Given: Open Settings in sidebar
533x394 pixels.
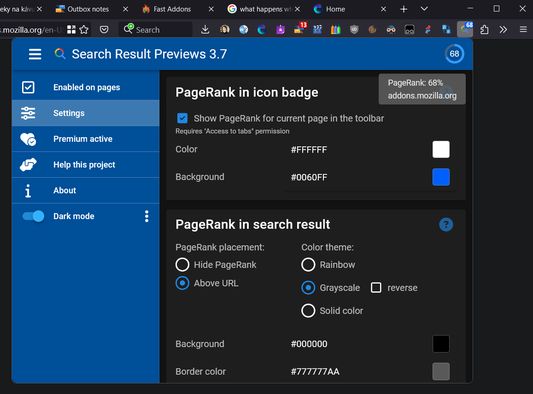Looking at the screenshot, I should click(86, 113).
